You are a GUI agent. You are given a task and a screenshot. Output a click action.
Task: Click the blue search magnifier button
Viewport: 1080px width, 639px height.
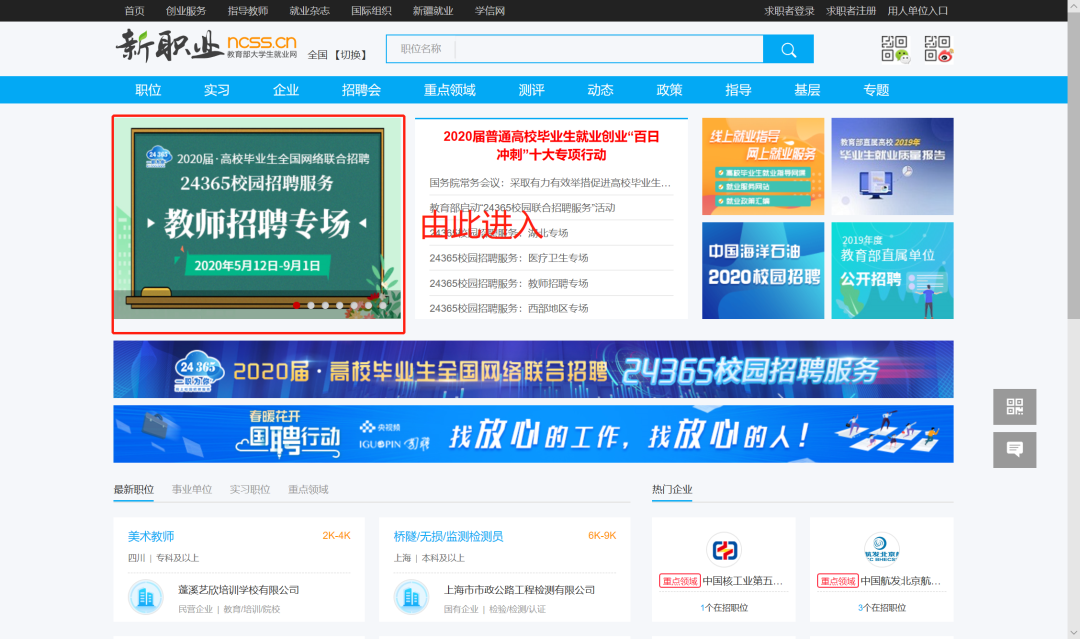pyautogui.click(x=788, y=49)
